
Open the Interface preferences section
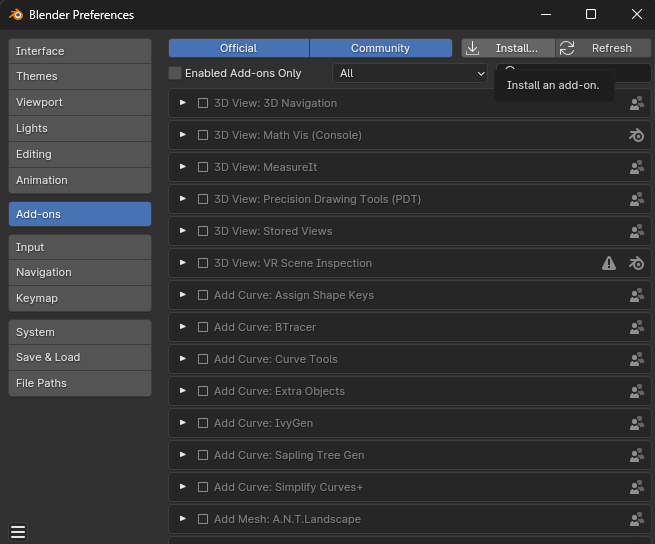point(80,51)
